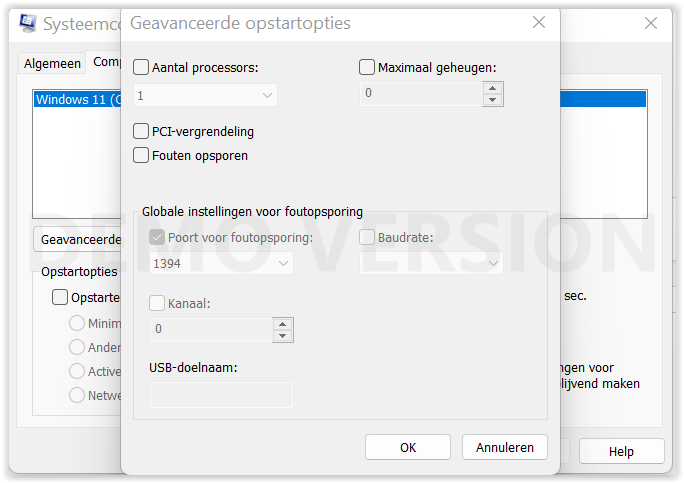The image size is (684, 483).
Task: Decrease the Kanaal value spinner
Action: 282,335
